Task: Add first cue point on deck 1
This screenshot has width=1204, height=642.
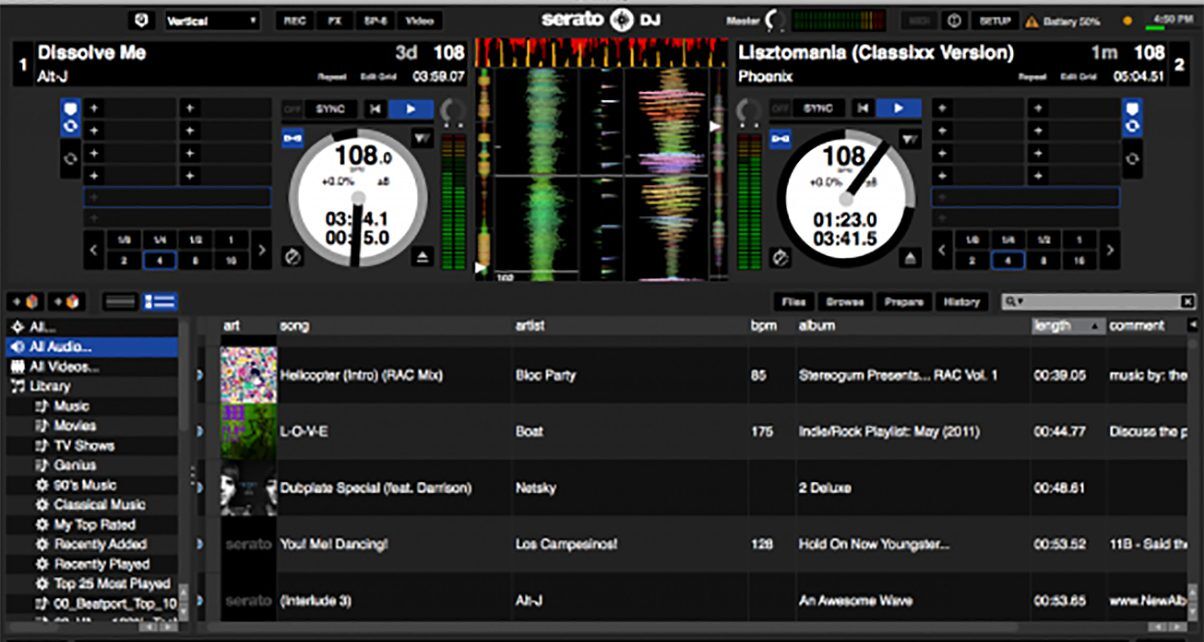Action: (94, 108)
